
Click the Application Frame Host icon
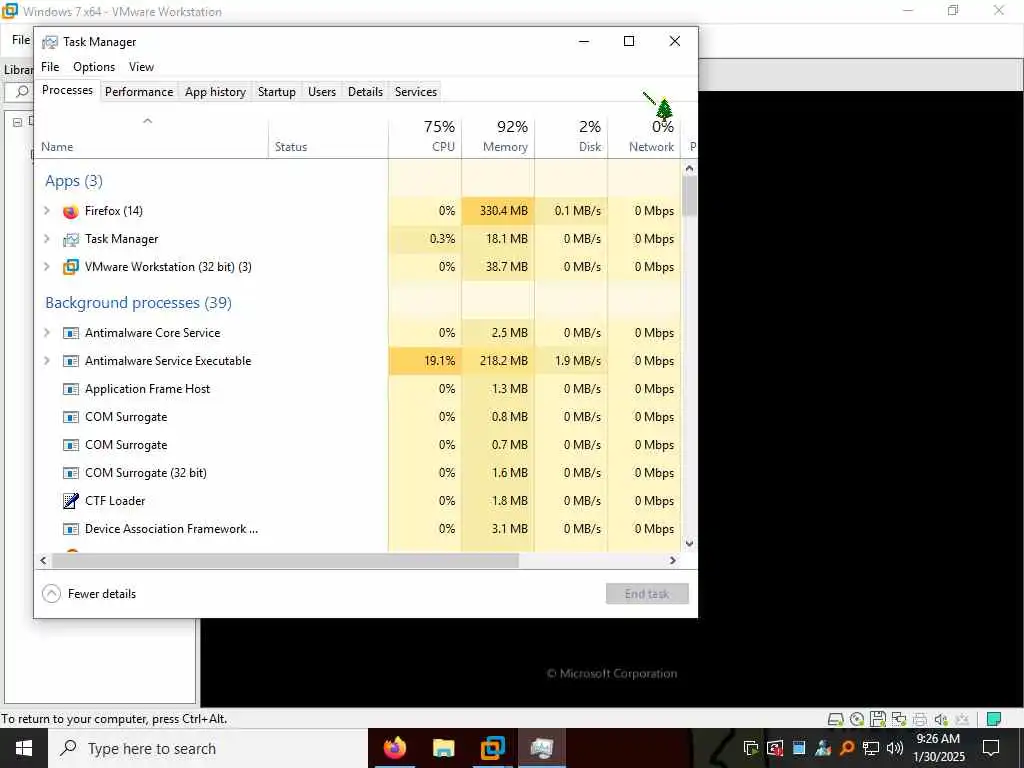point(71,389)
